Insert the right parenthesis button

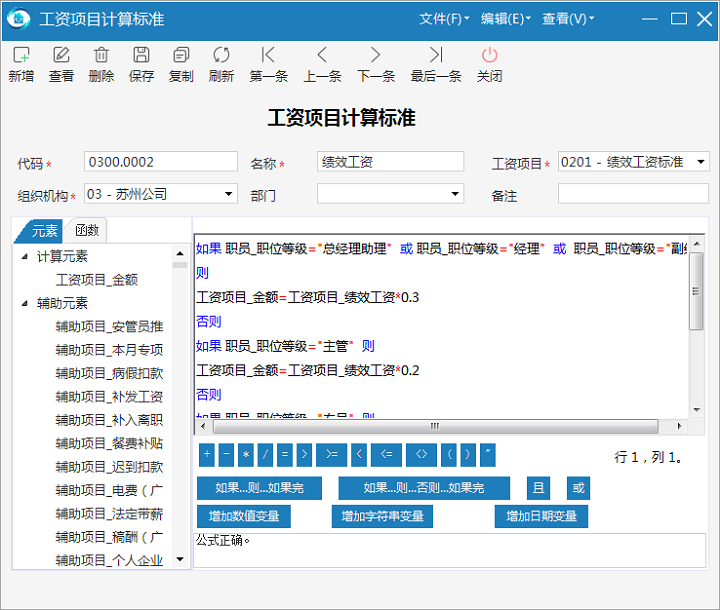click(x=468, y=455)
